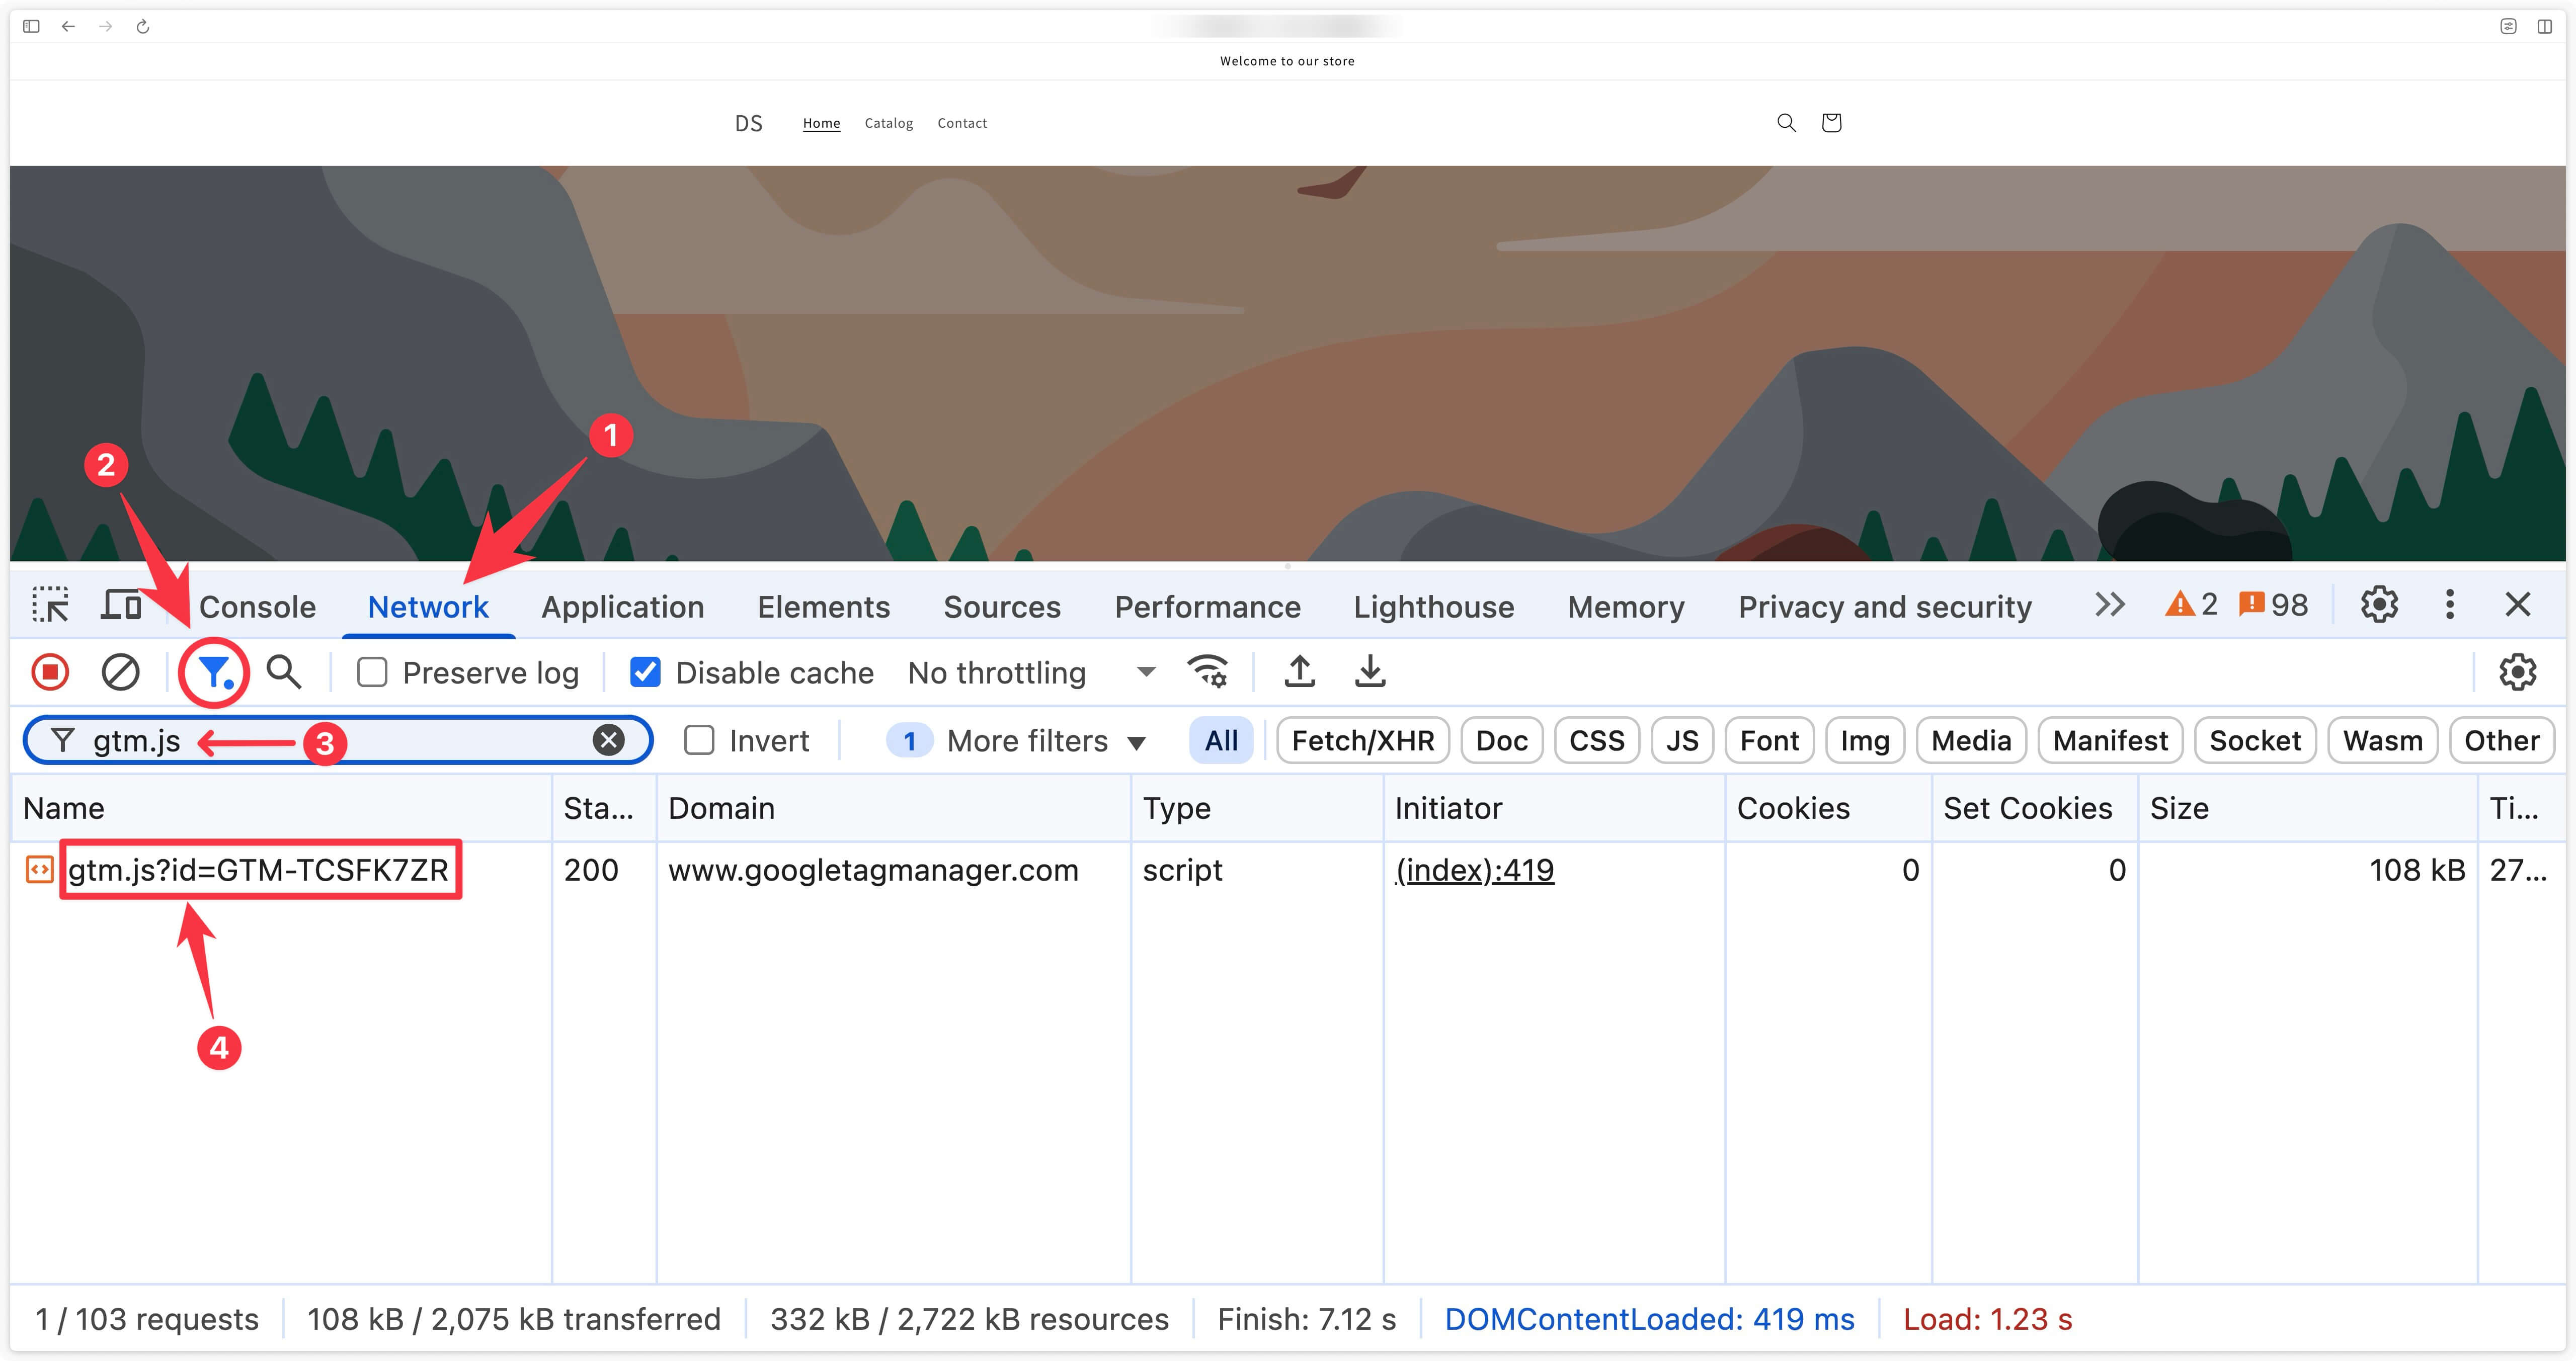
Task: Open the Memory tab
Action: click(1626, 606)
